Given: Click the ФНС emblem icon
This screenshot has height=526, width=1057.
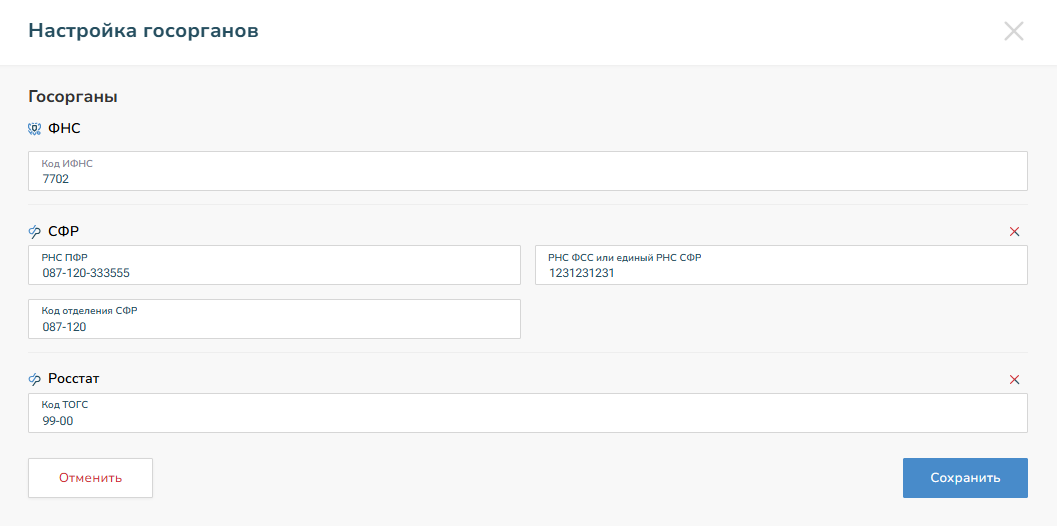Looking at the screenshot, I should tap(34, 129).
